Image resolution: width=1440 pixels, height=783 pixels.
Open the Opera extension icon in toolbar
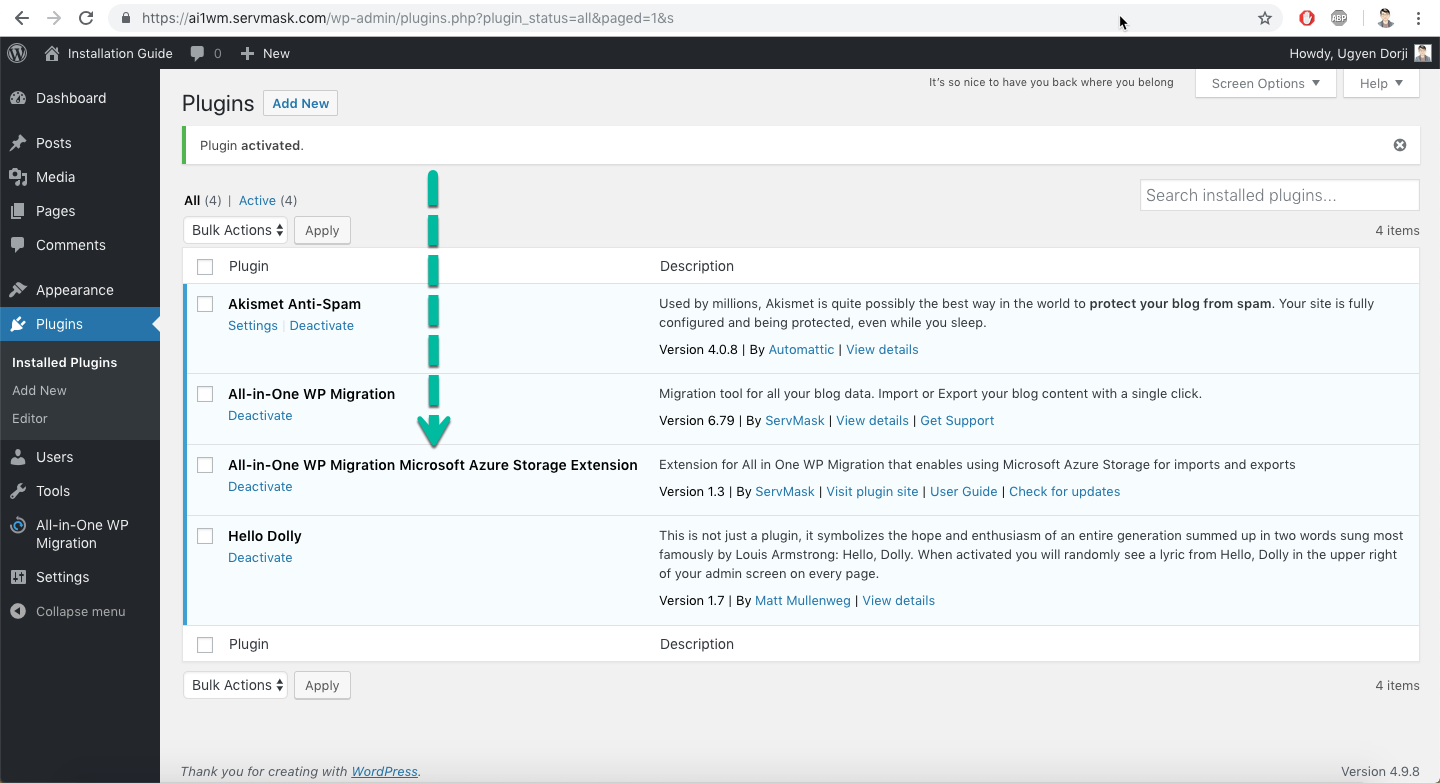coord(1306,18)
